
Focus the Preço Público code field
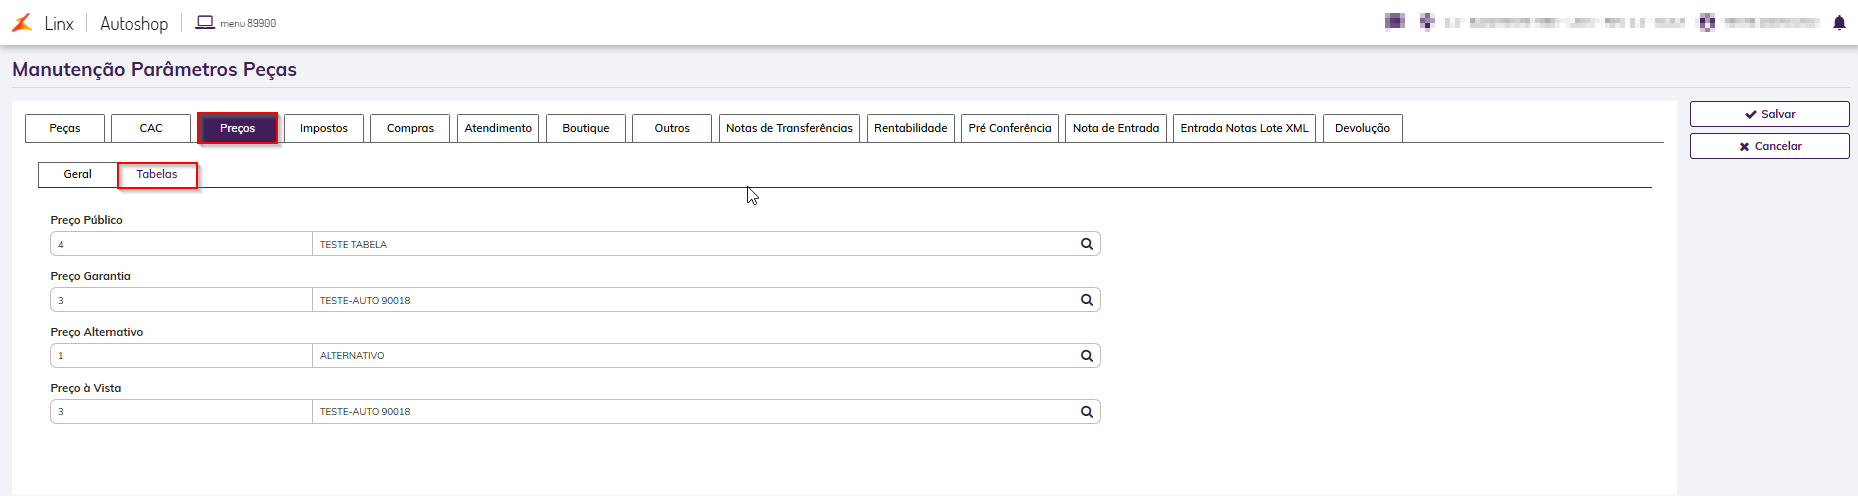[x=181, y=244]
